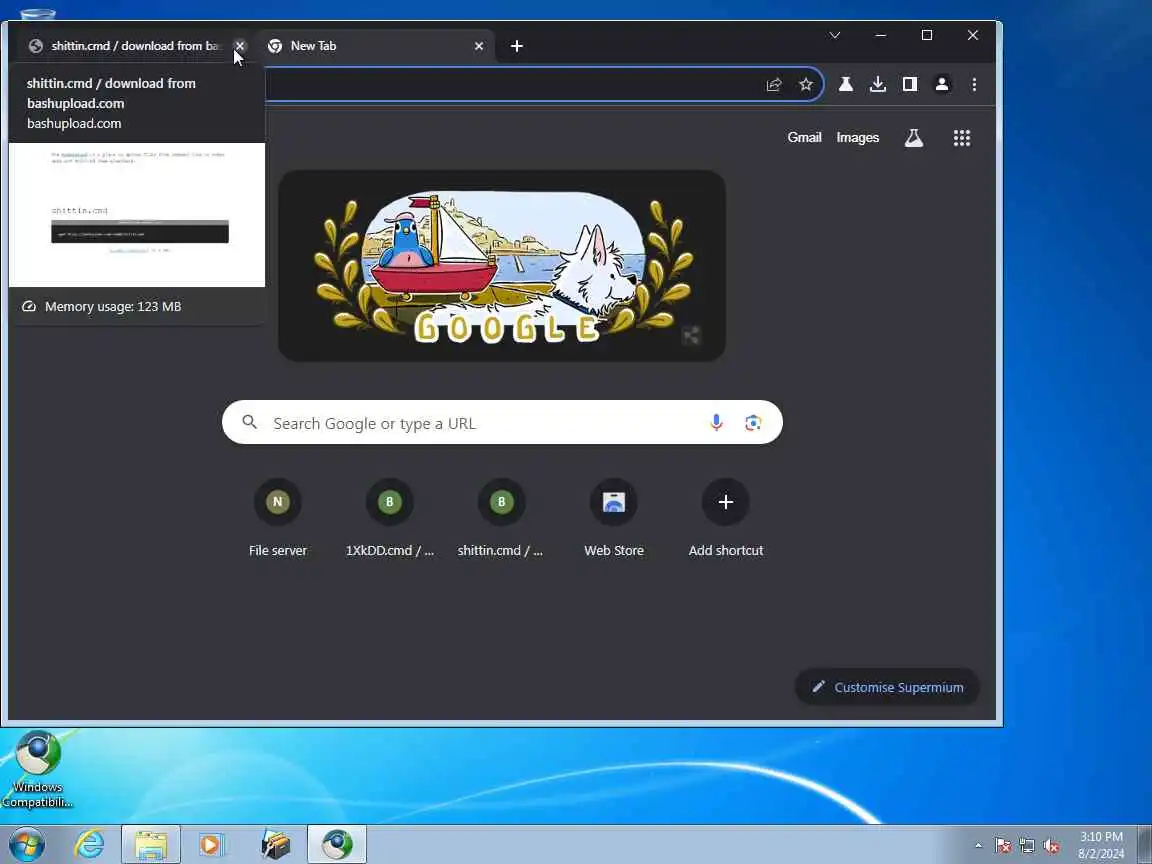The image size is (1152, 864).
Task: Click the muted volume tray icon
Action: click(1051, 846)
